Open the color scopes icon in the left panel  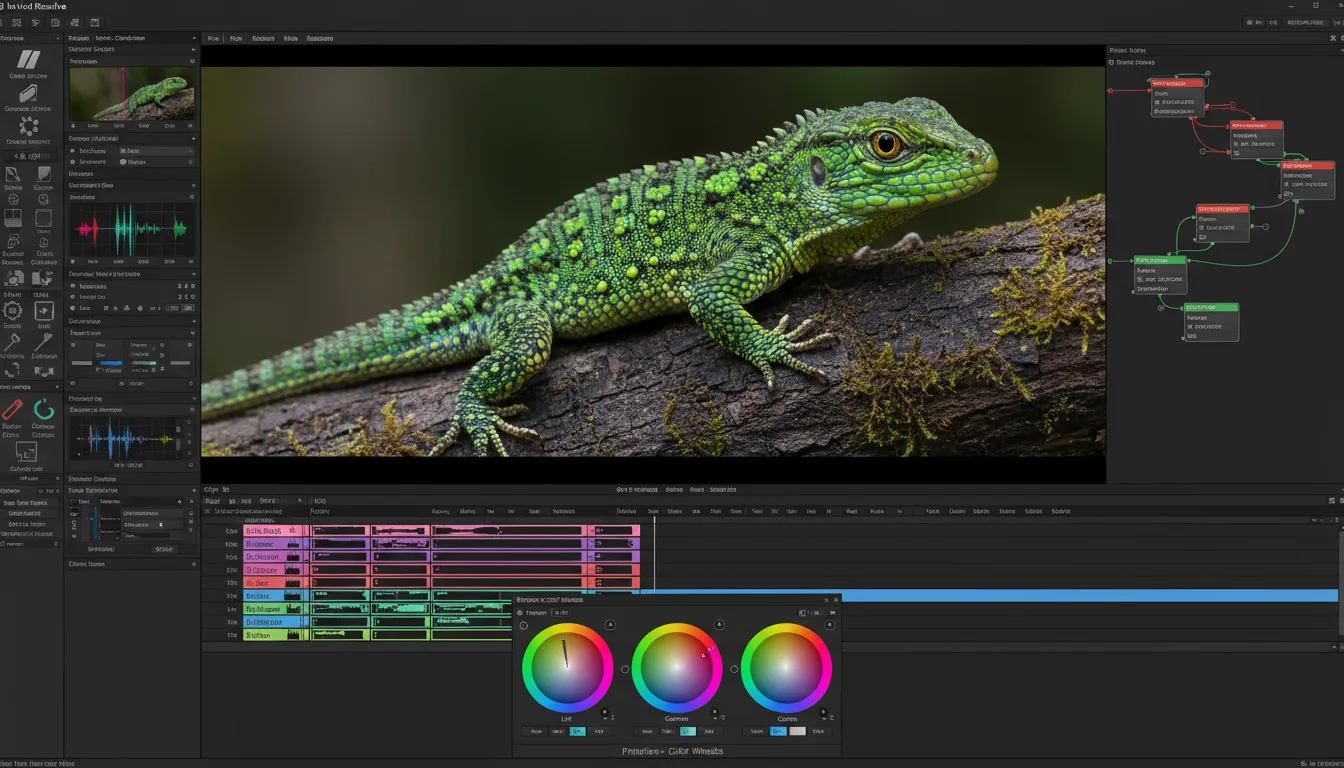coord(12,310)
